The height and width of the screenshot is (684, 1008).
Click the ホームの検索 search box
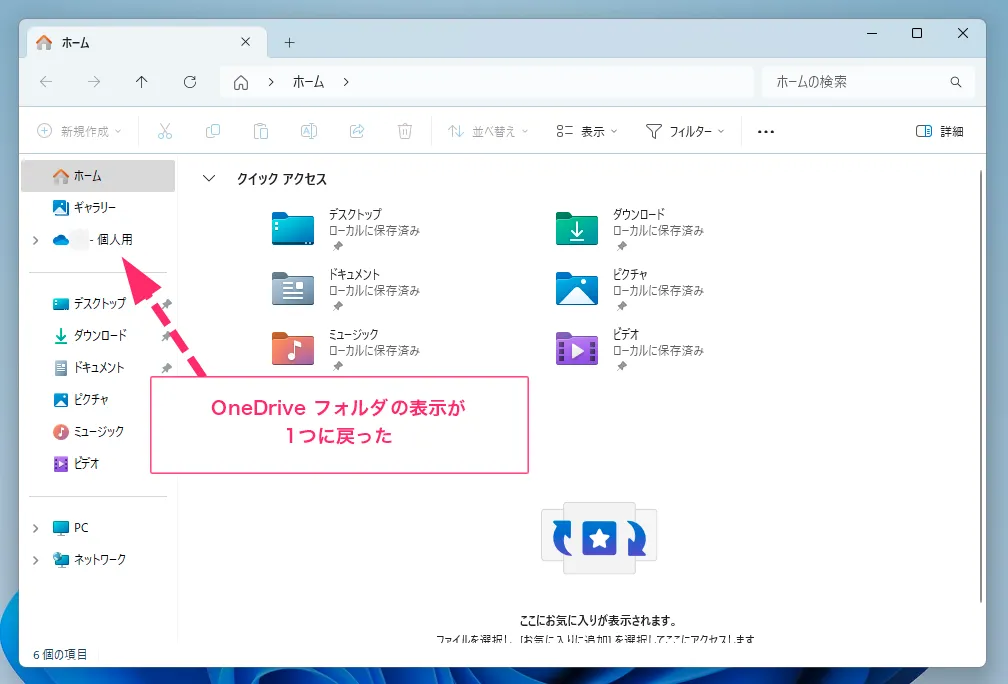point(868,82)
